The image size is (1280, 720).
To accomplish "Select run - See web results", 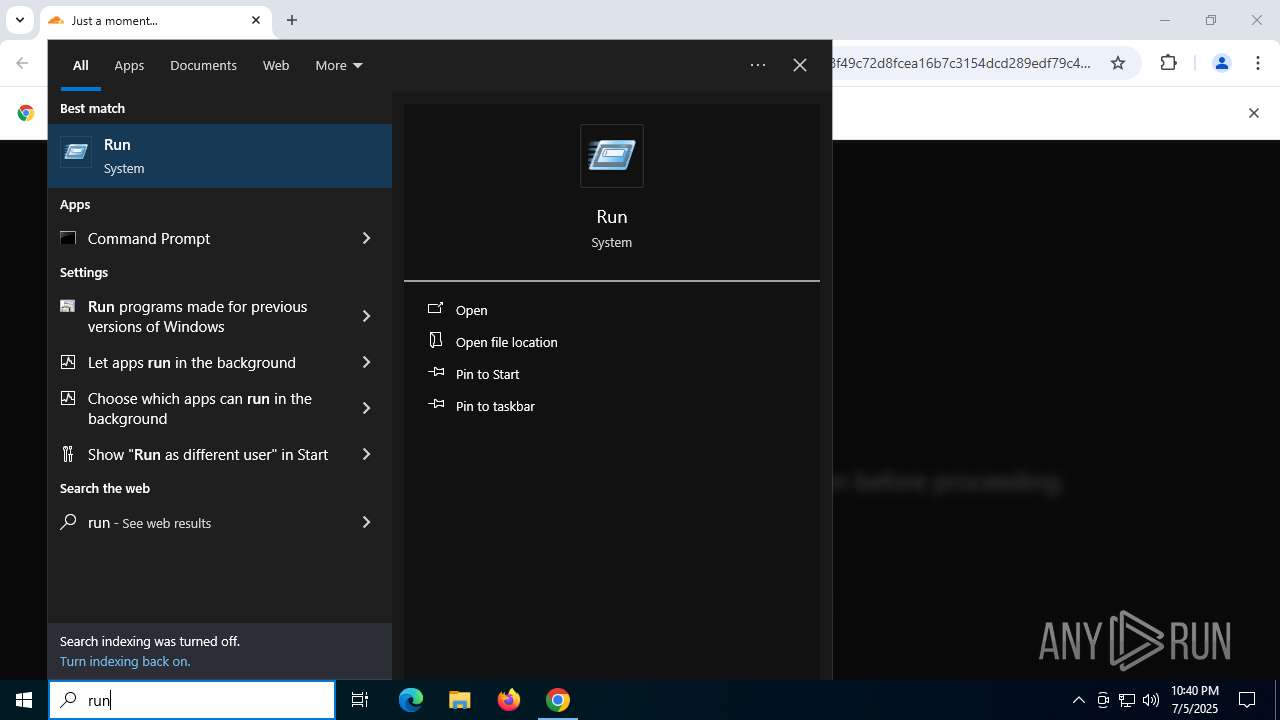I will coord(194,522).
